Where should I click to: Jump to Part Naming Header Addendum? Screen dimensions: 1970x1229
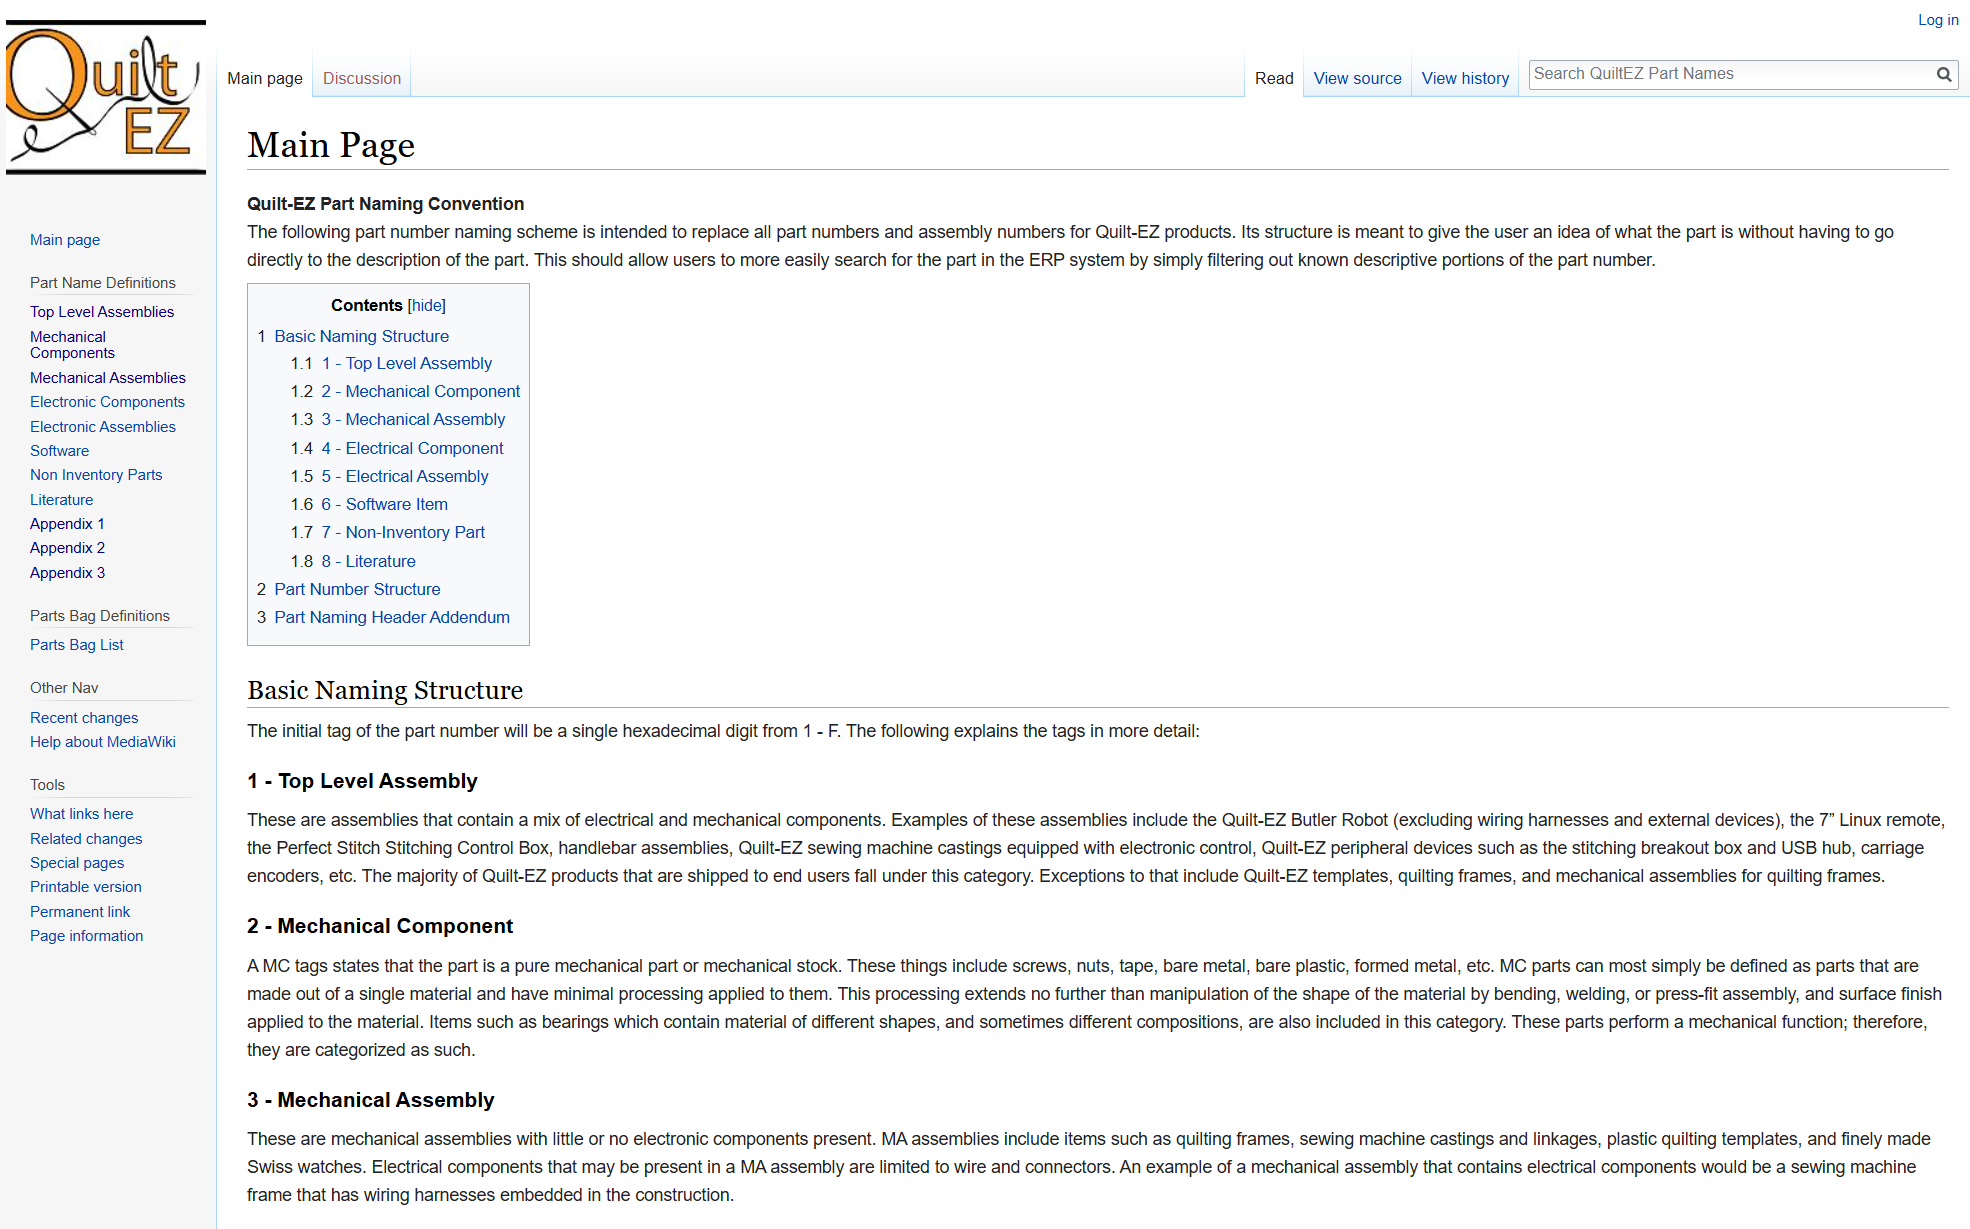[x=392, y=617]
